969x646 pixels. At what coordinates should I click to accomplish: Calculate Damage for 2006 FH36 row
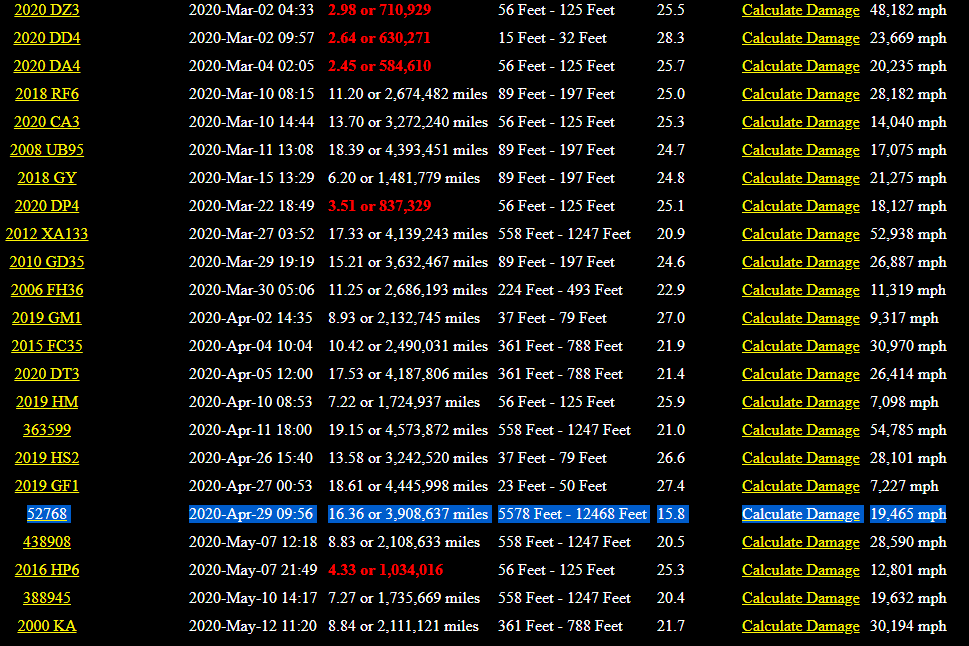[x=800, y=290]
